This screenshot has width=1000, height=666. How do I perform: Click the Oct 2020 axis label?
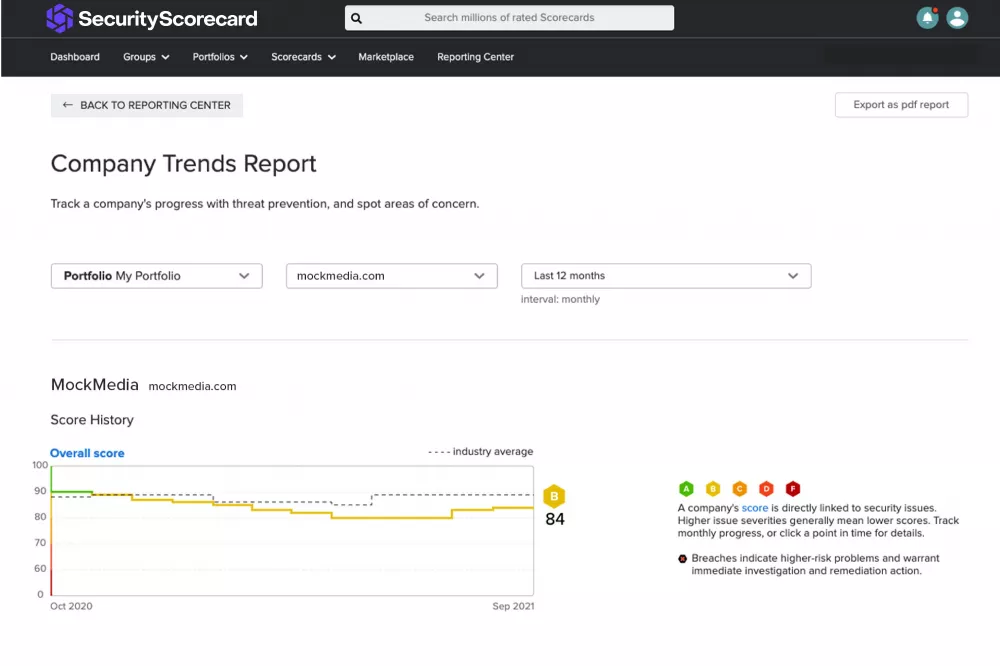[x=71, y=606]
